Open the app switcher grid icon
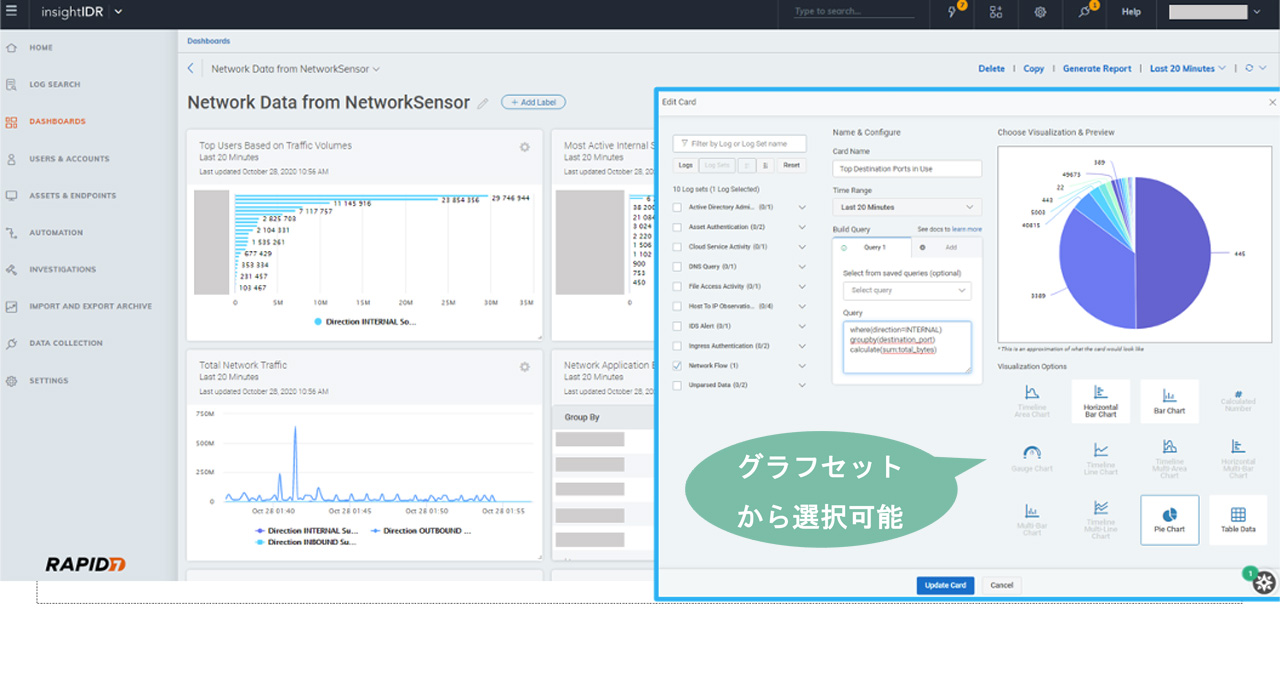This screenshot has height=700, width=1280. [996, 12]
